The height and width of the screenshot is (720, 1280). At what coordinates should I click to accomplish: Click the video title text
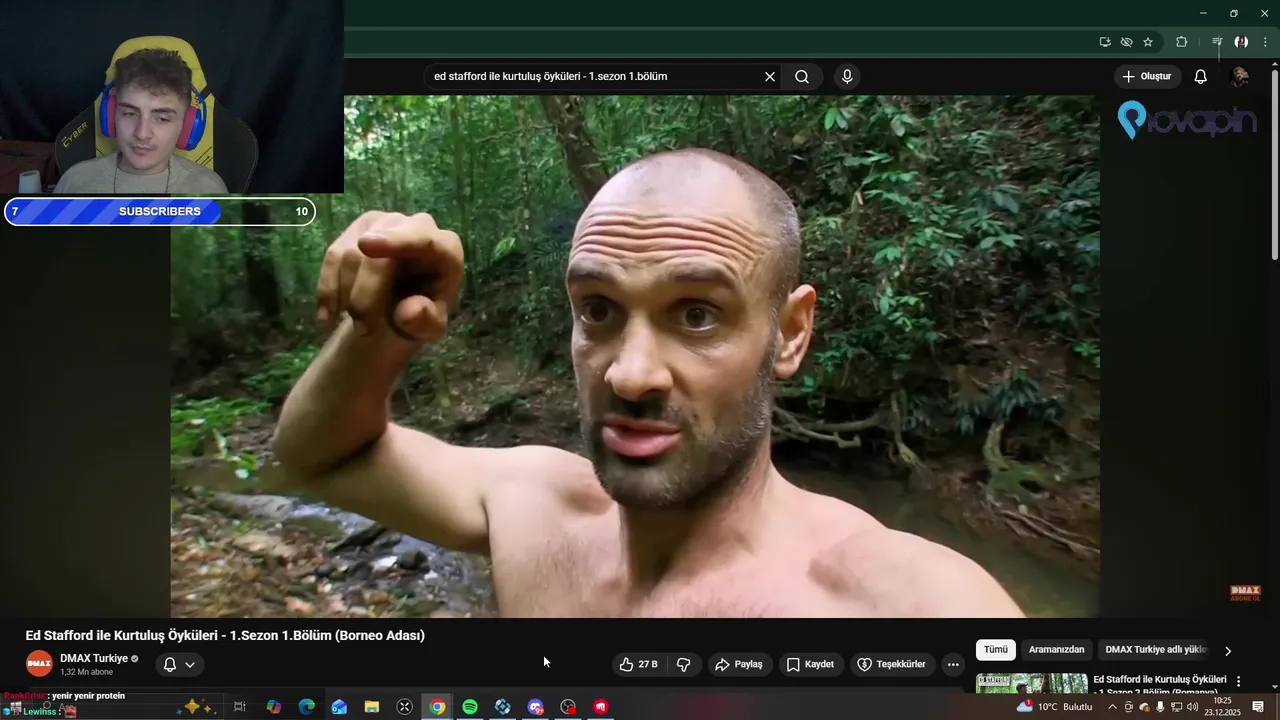click(225, 636)
